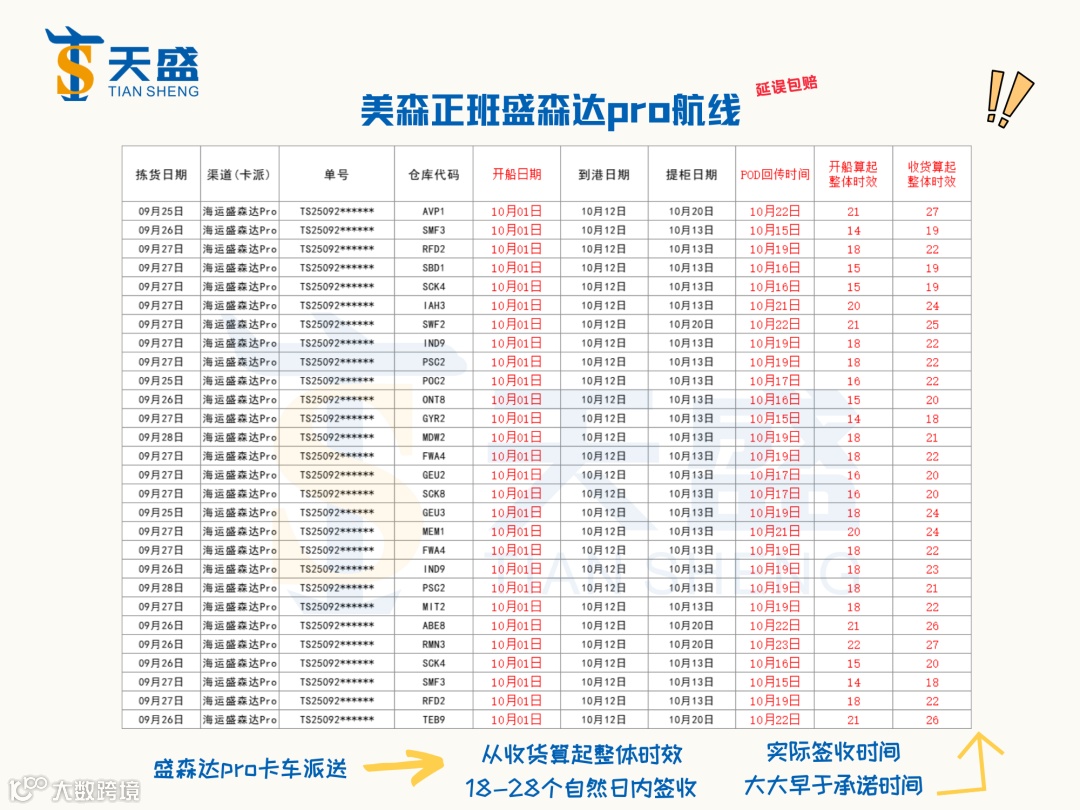This screenshot has width=1080, height=810.
Task: Click 开船日期 10月01日 in MIT2 row
Action: 517,607
